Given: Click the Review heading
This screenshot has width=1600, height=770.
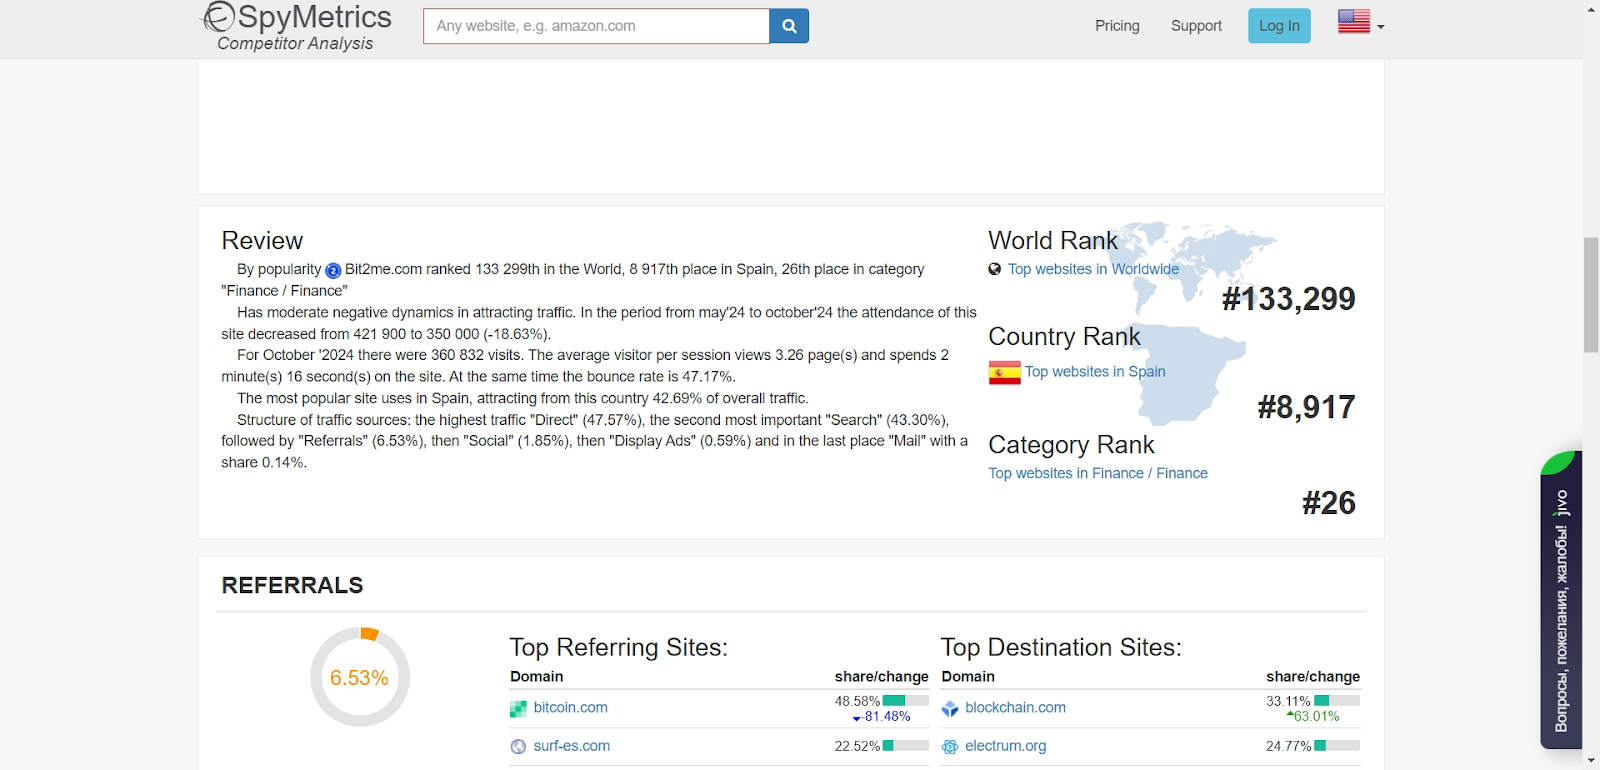Looking at the screenshot, I should (262, 241).
